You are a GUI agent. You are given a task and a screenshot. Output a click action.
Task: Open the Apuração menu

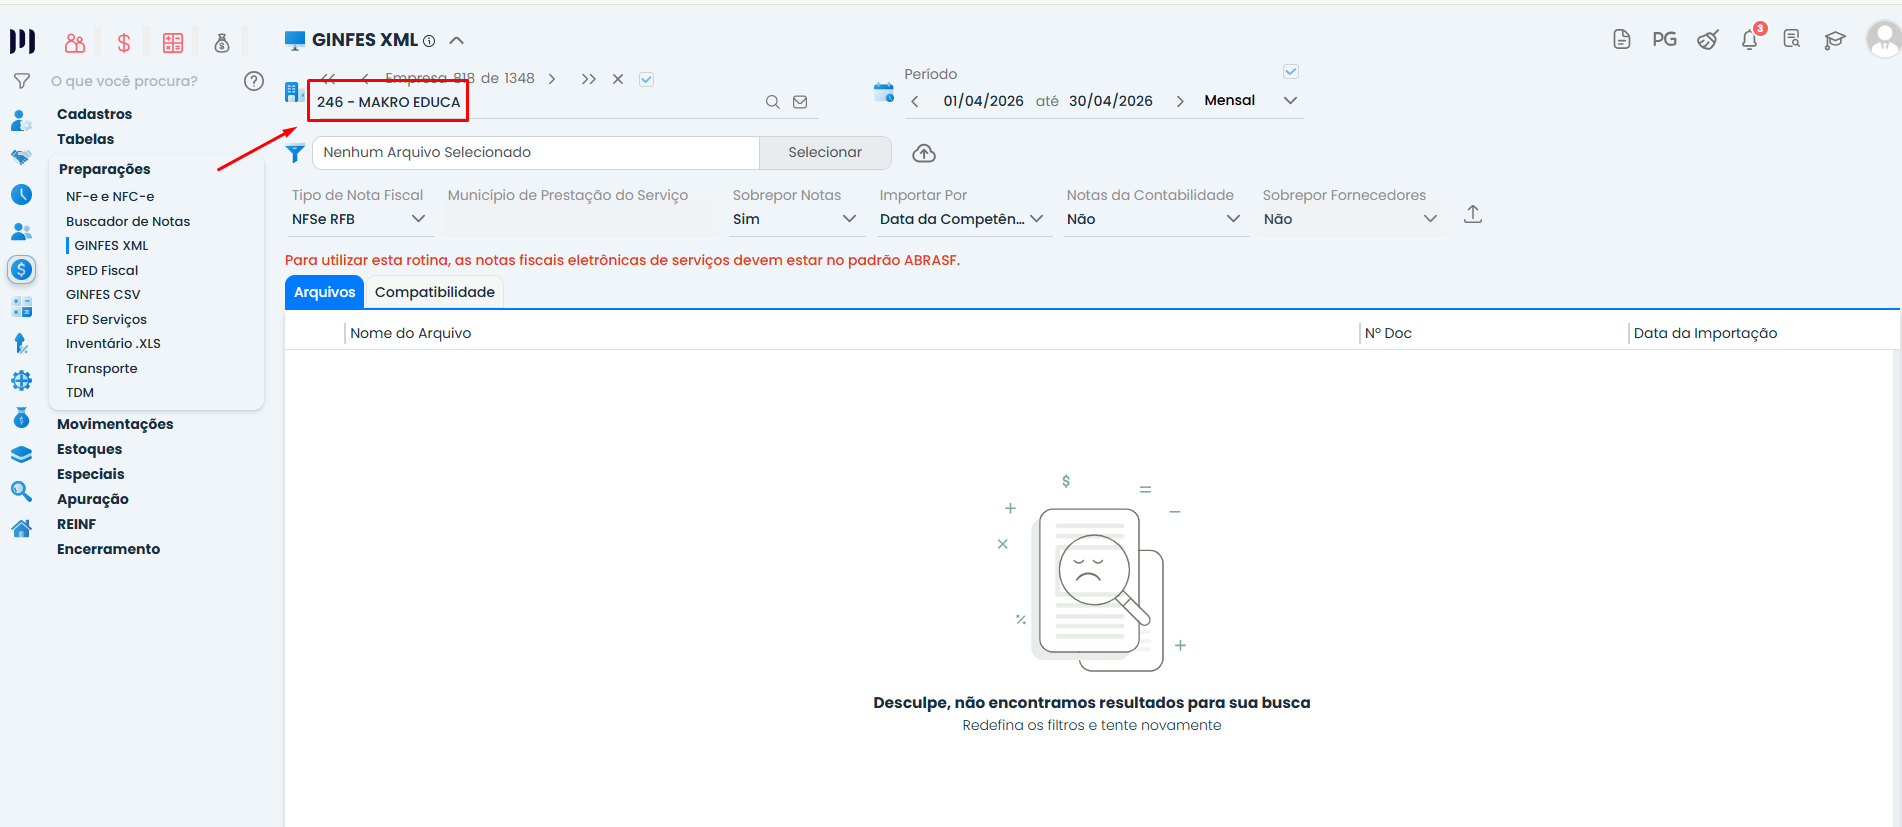pos(93,499)
